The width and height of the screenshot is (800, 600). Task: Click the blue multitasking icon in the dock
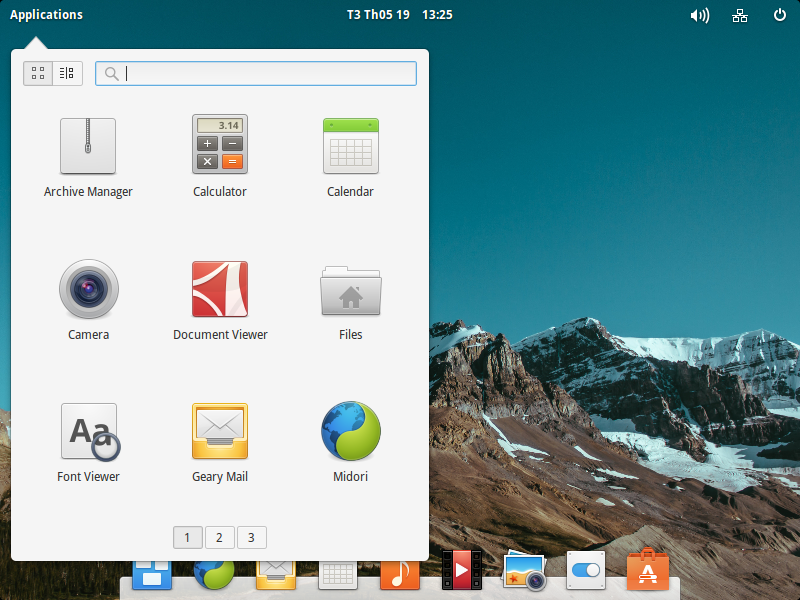tap(152, 575)
